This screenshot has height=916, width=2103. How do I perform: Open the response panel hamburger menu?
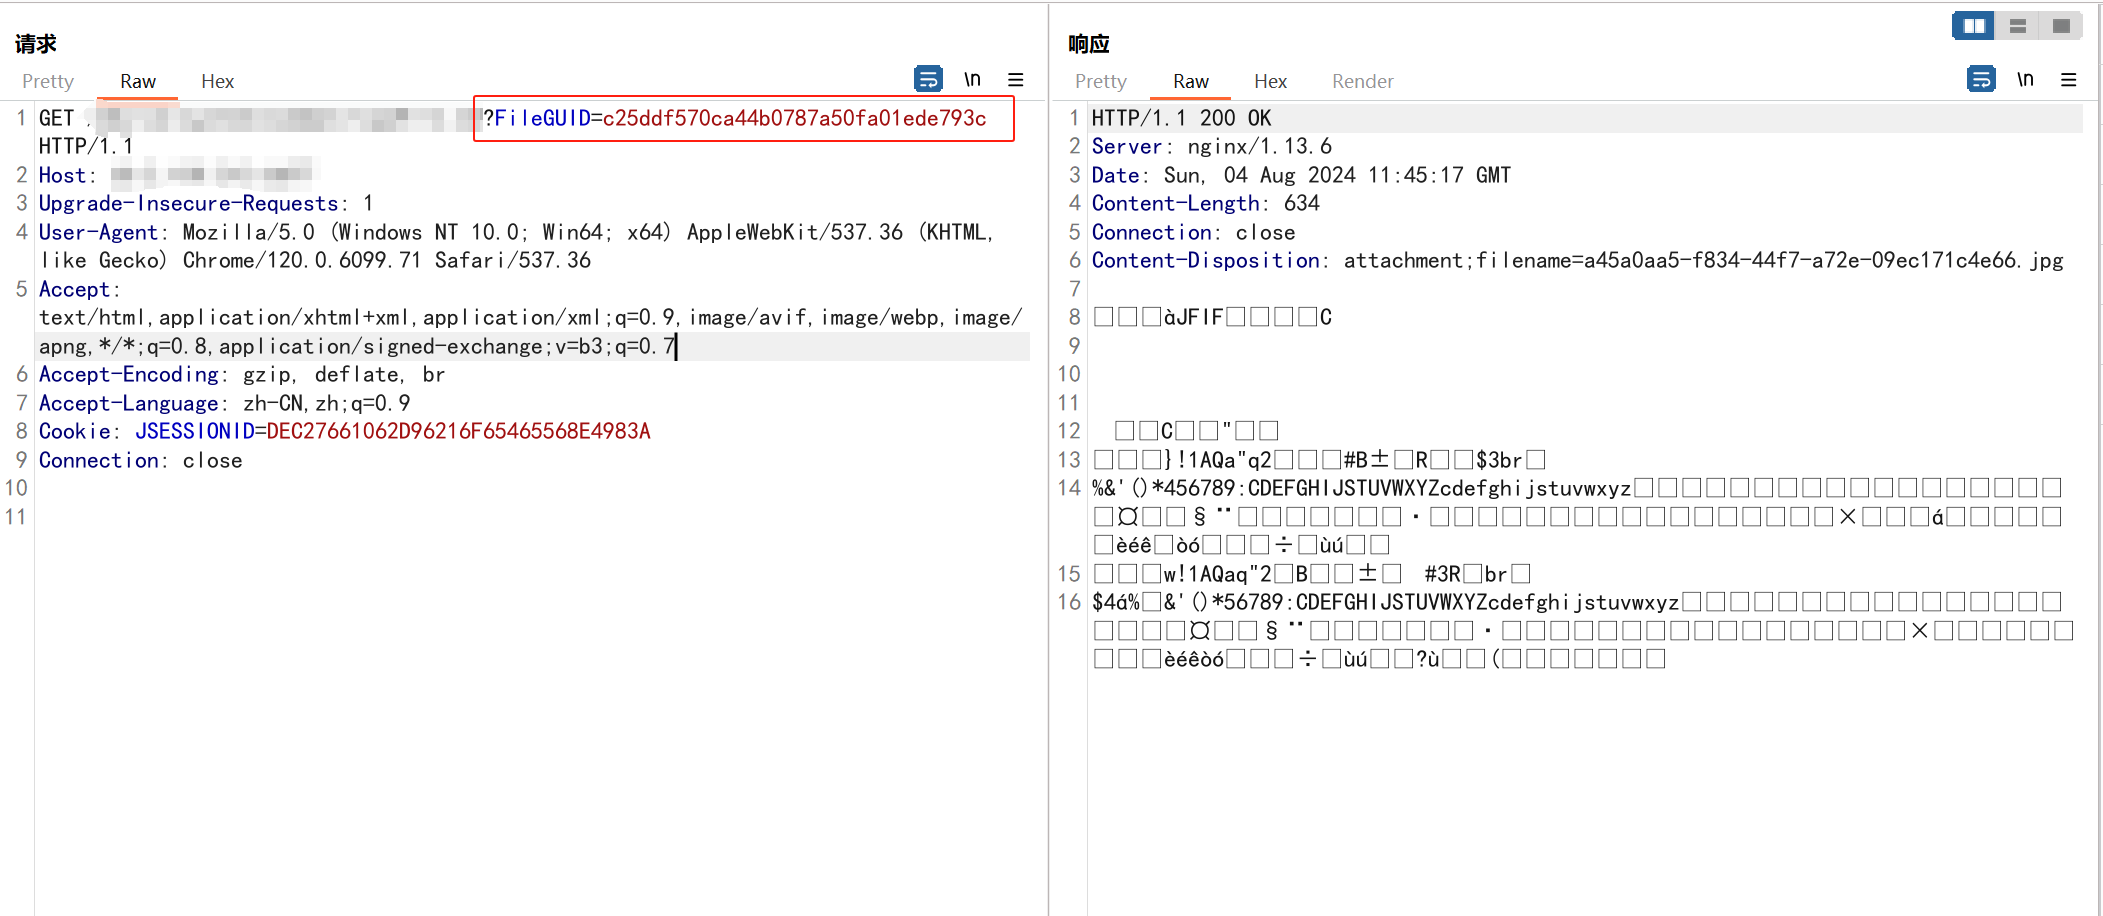2068,80
